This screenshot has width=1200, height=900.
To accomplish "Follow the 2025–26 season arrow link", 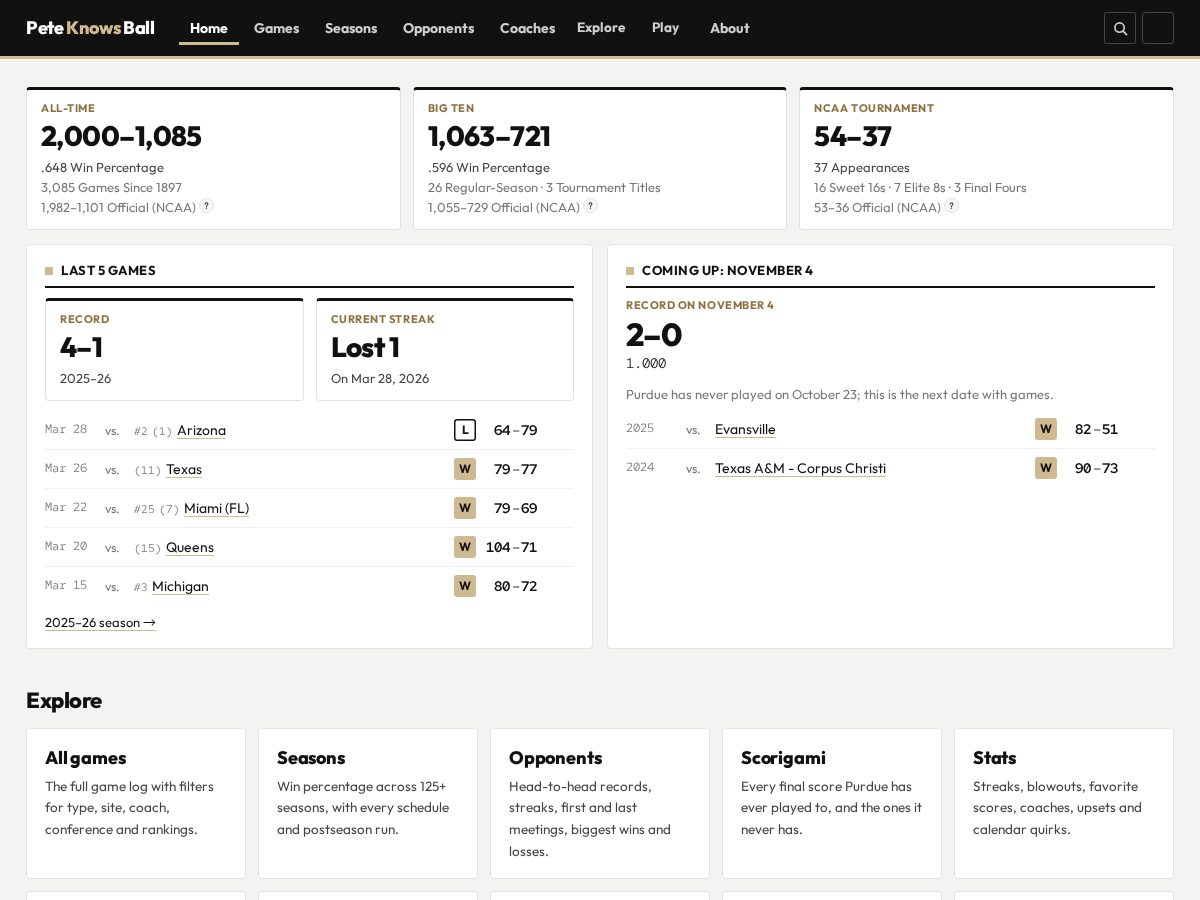I will coord(100,622).
